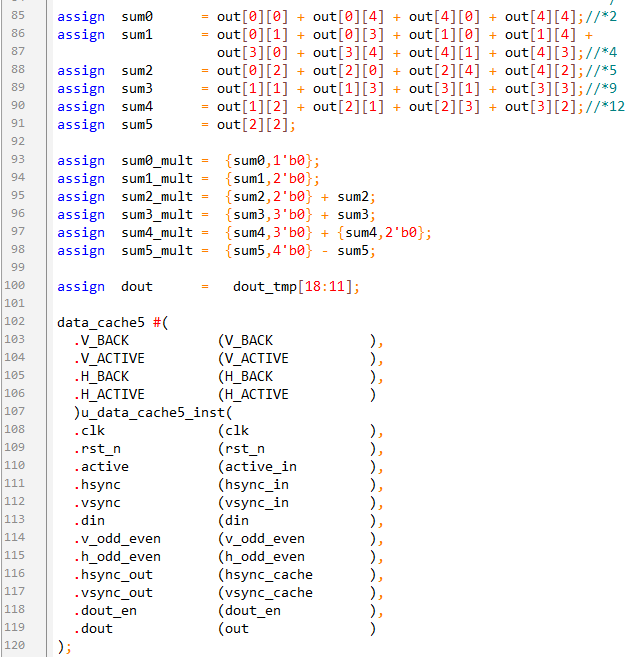Click 'data_cache5' module name on line 102
This screenshot has height=657, width=638.
click(101, 323)
